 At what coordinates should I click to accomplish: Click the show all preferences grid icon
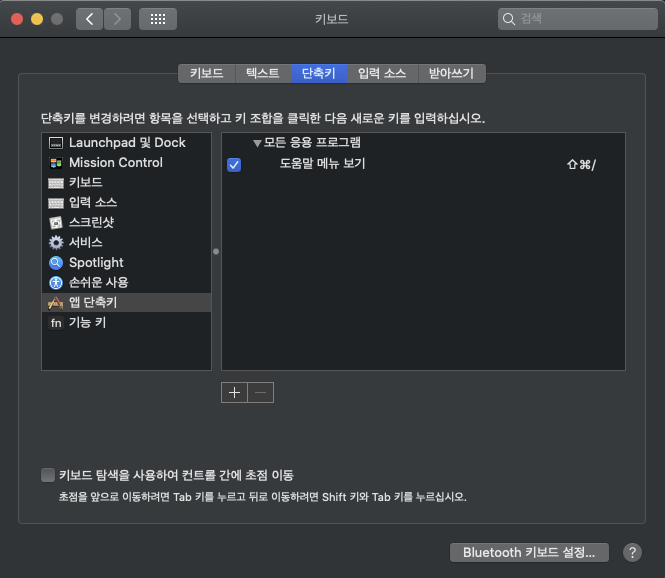pyautogui.click(x=158, y=19)
